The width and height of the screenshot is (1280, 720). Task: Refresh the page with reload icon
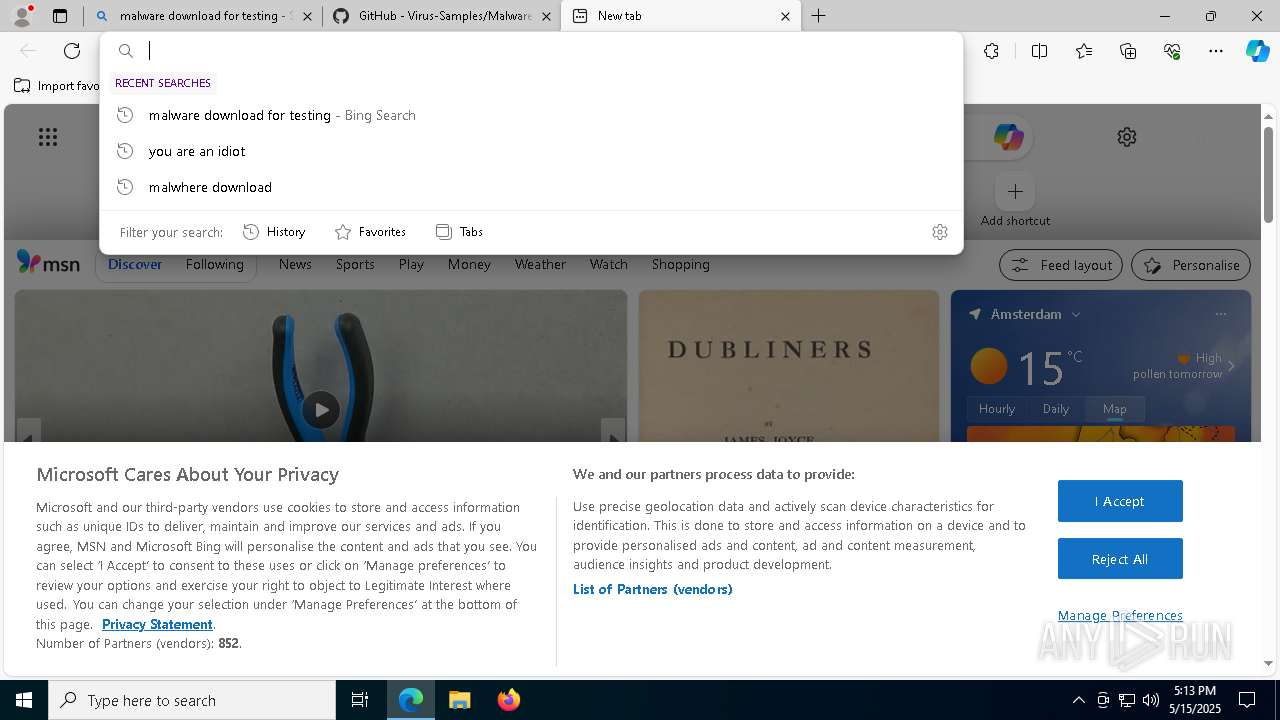[x=72, y=51]
